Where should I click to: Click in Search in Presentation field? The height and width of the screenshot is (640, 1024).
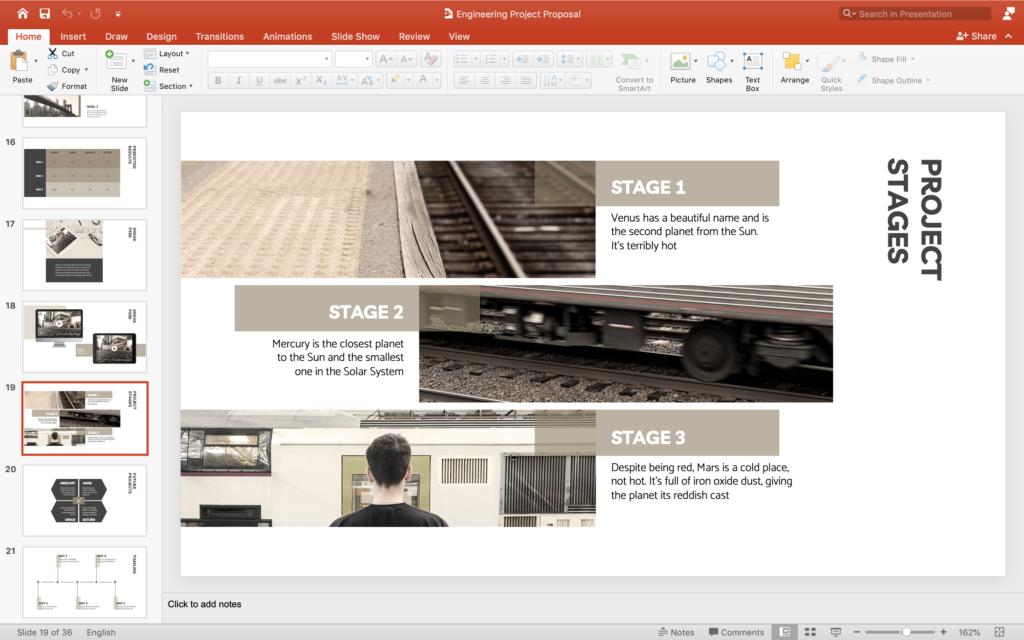click(915, 13)
